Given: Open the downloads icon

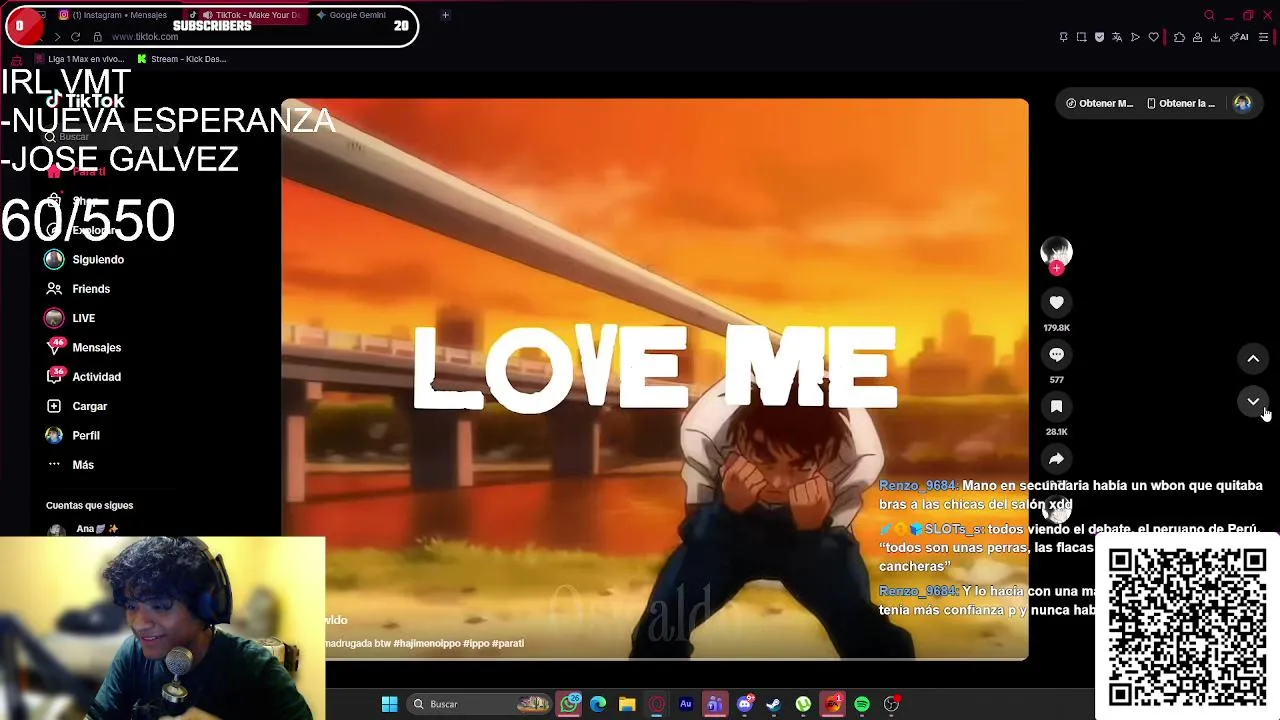Looking at the screenshot, I should (x=1215, y=37).
